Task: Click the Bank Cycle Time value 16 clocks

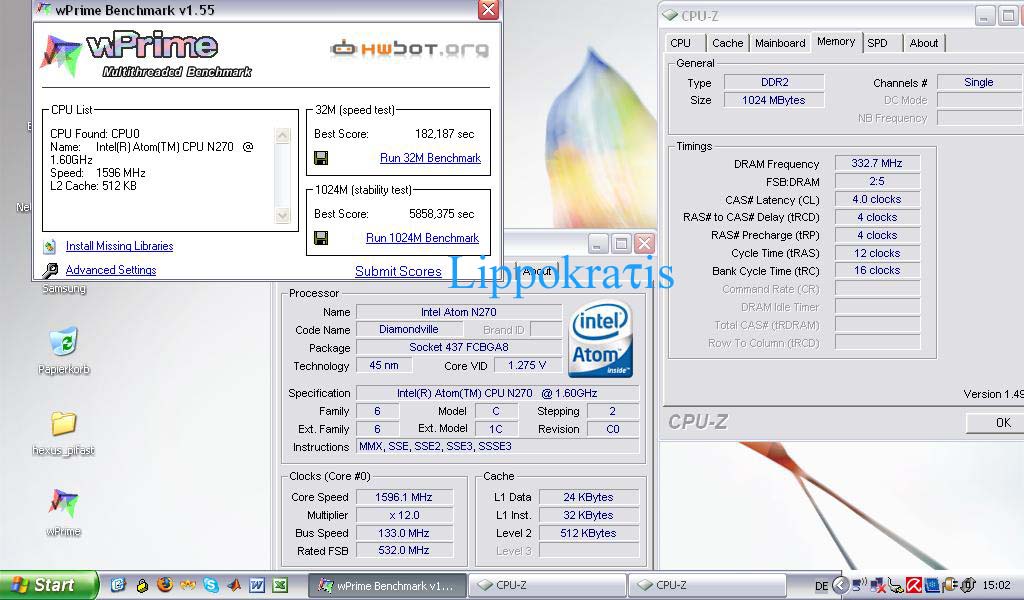Action: [877, 270]
